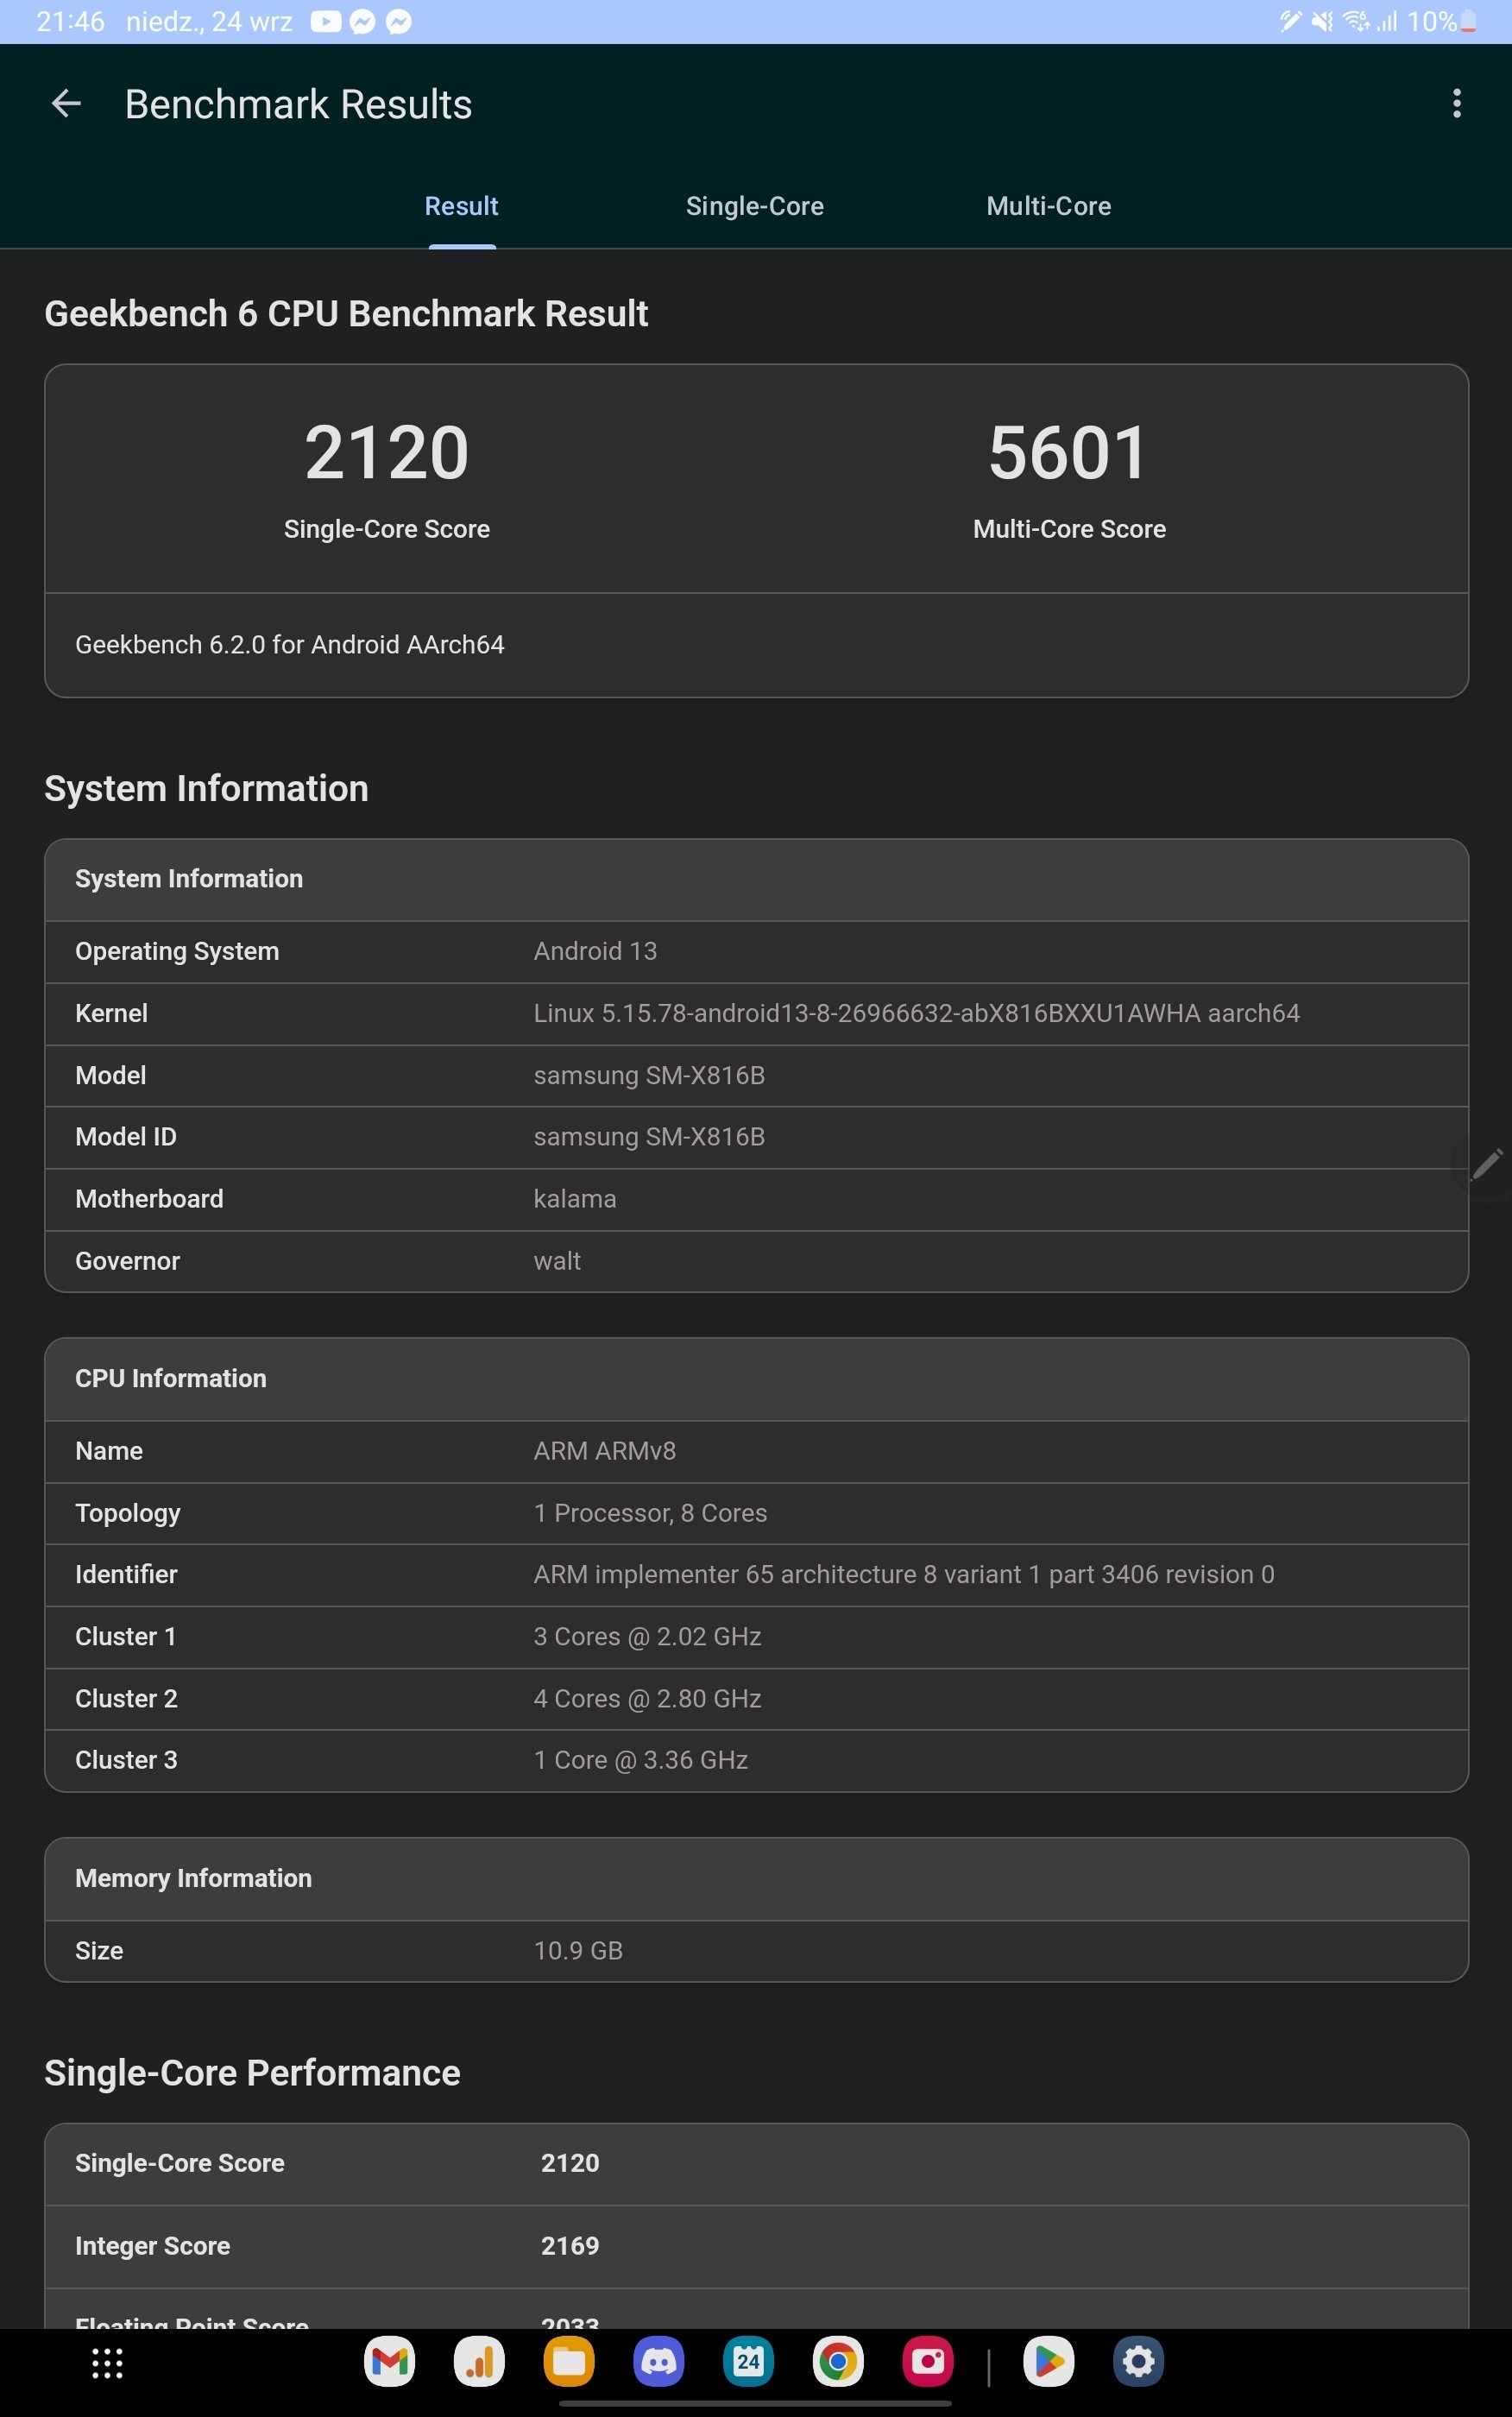The width and height of the screenshot is (1512, 2417).
Task: Launch Gmail from the taskbar
Action: pos(389,2362)
